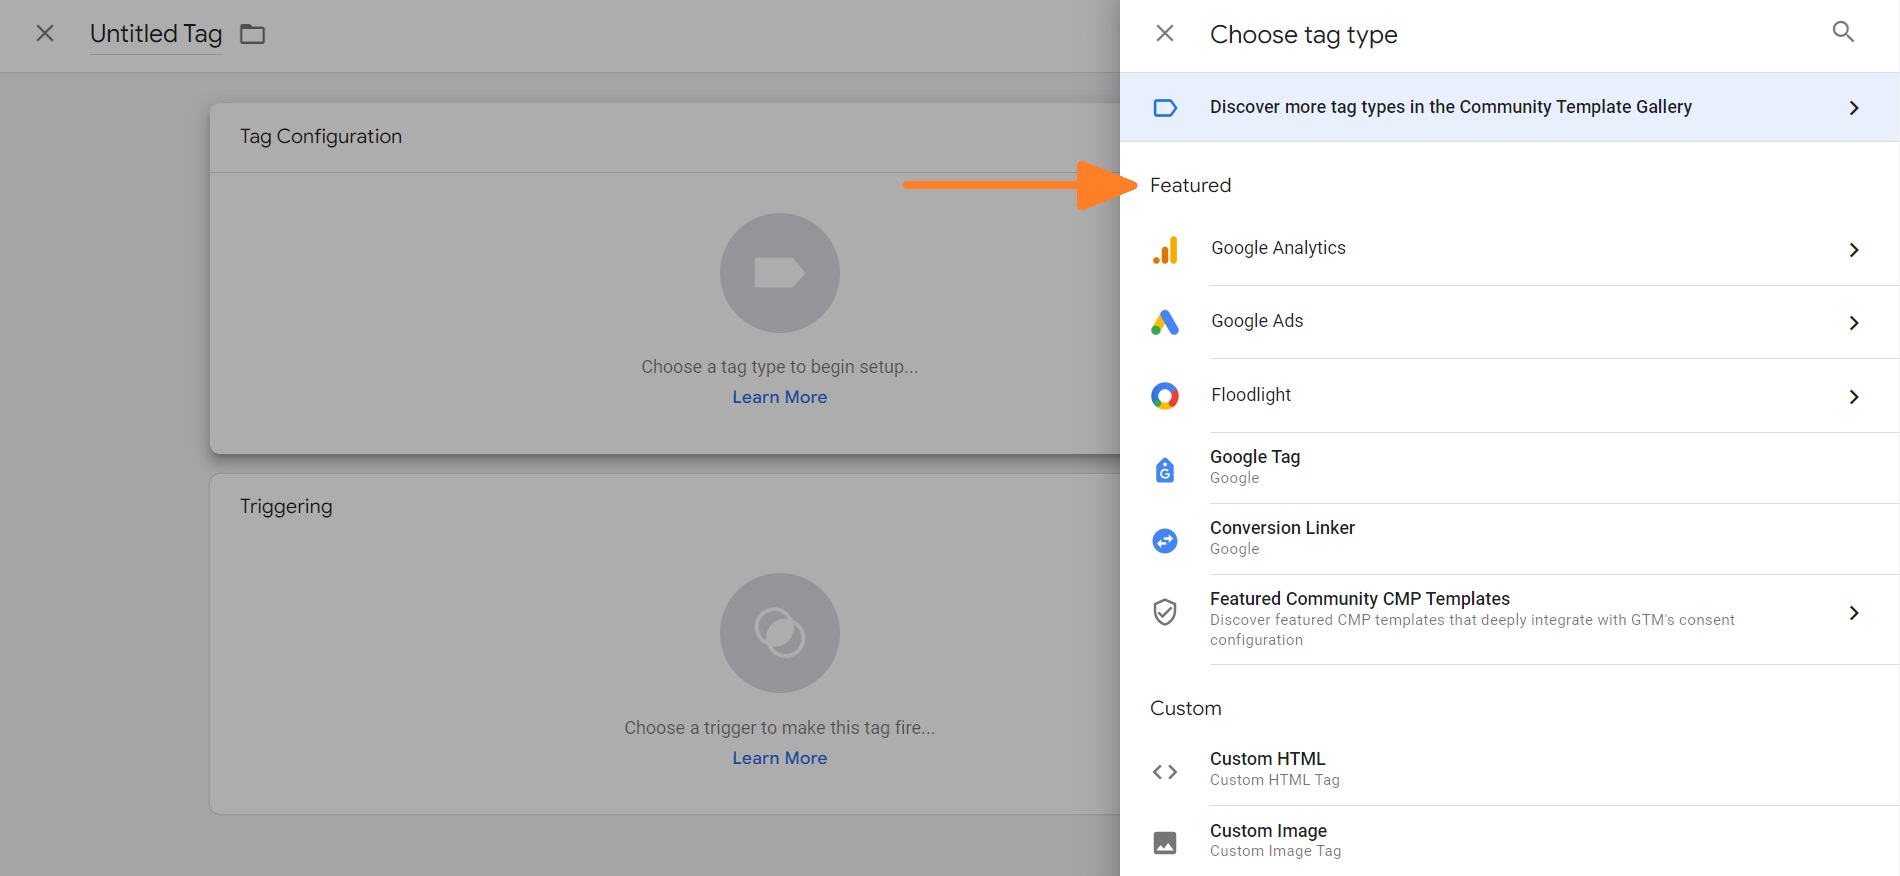
Task: Click the Custom Image picture icon
Action: coord(1165,843)
